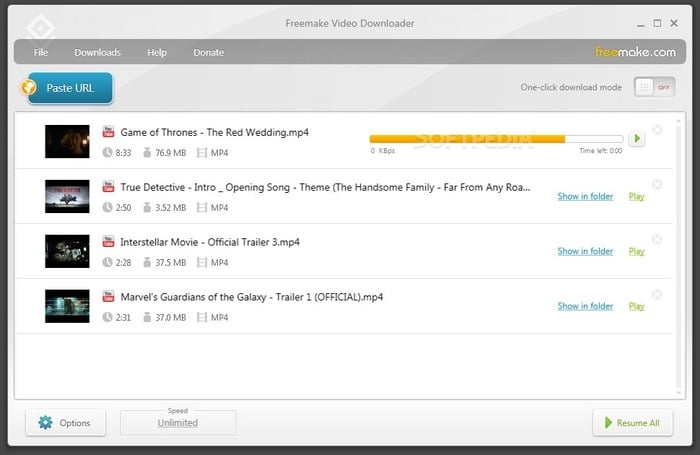Show Interstellar trailer in folder
This screenshot has height=455, width=700.
pos(585,251)
